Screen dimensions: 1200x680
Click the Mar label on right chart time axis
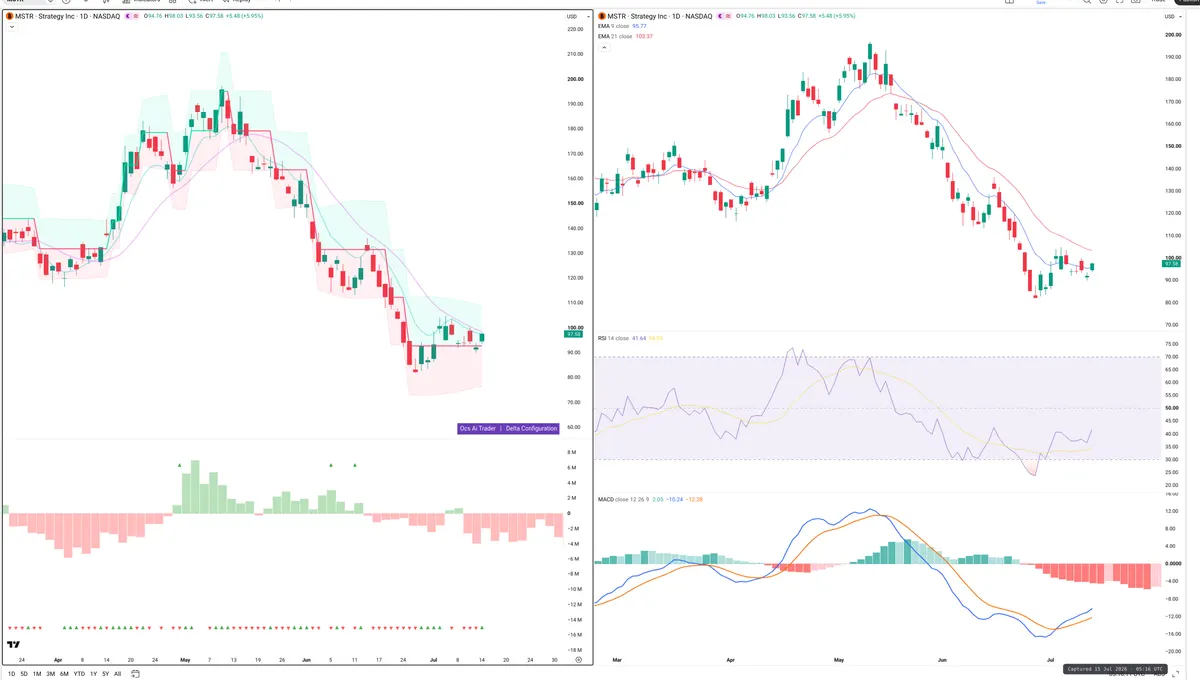point(617,660)
